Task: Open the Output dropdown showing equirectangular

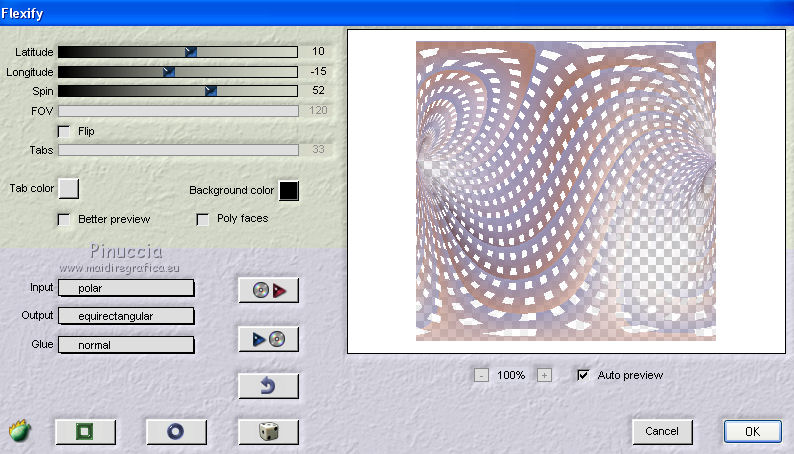Action: coord(126,316)
